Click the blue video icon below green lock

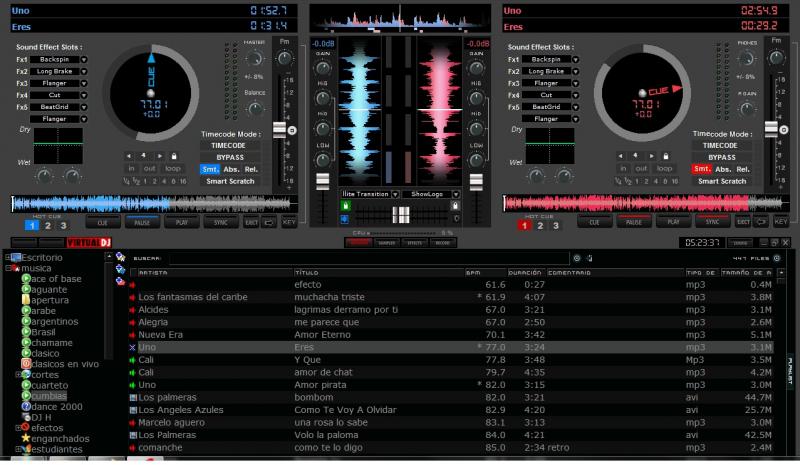[345, 219]
